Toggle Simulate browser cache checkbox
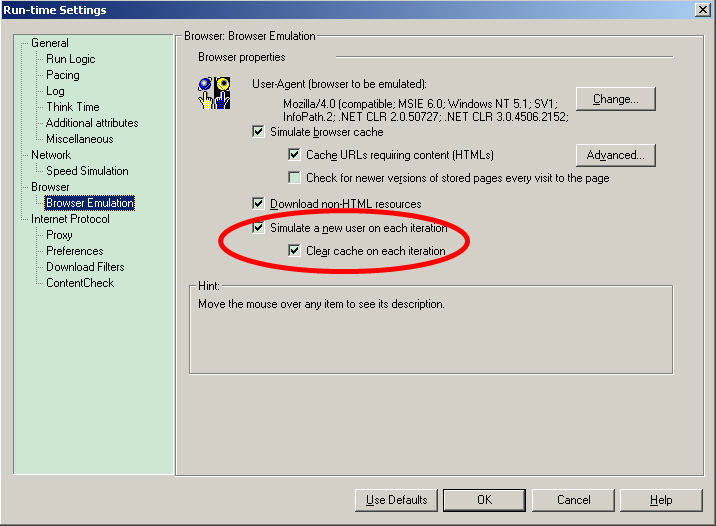Screen dimensions: 716x526 point(258,132)
